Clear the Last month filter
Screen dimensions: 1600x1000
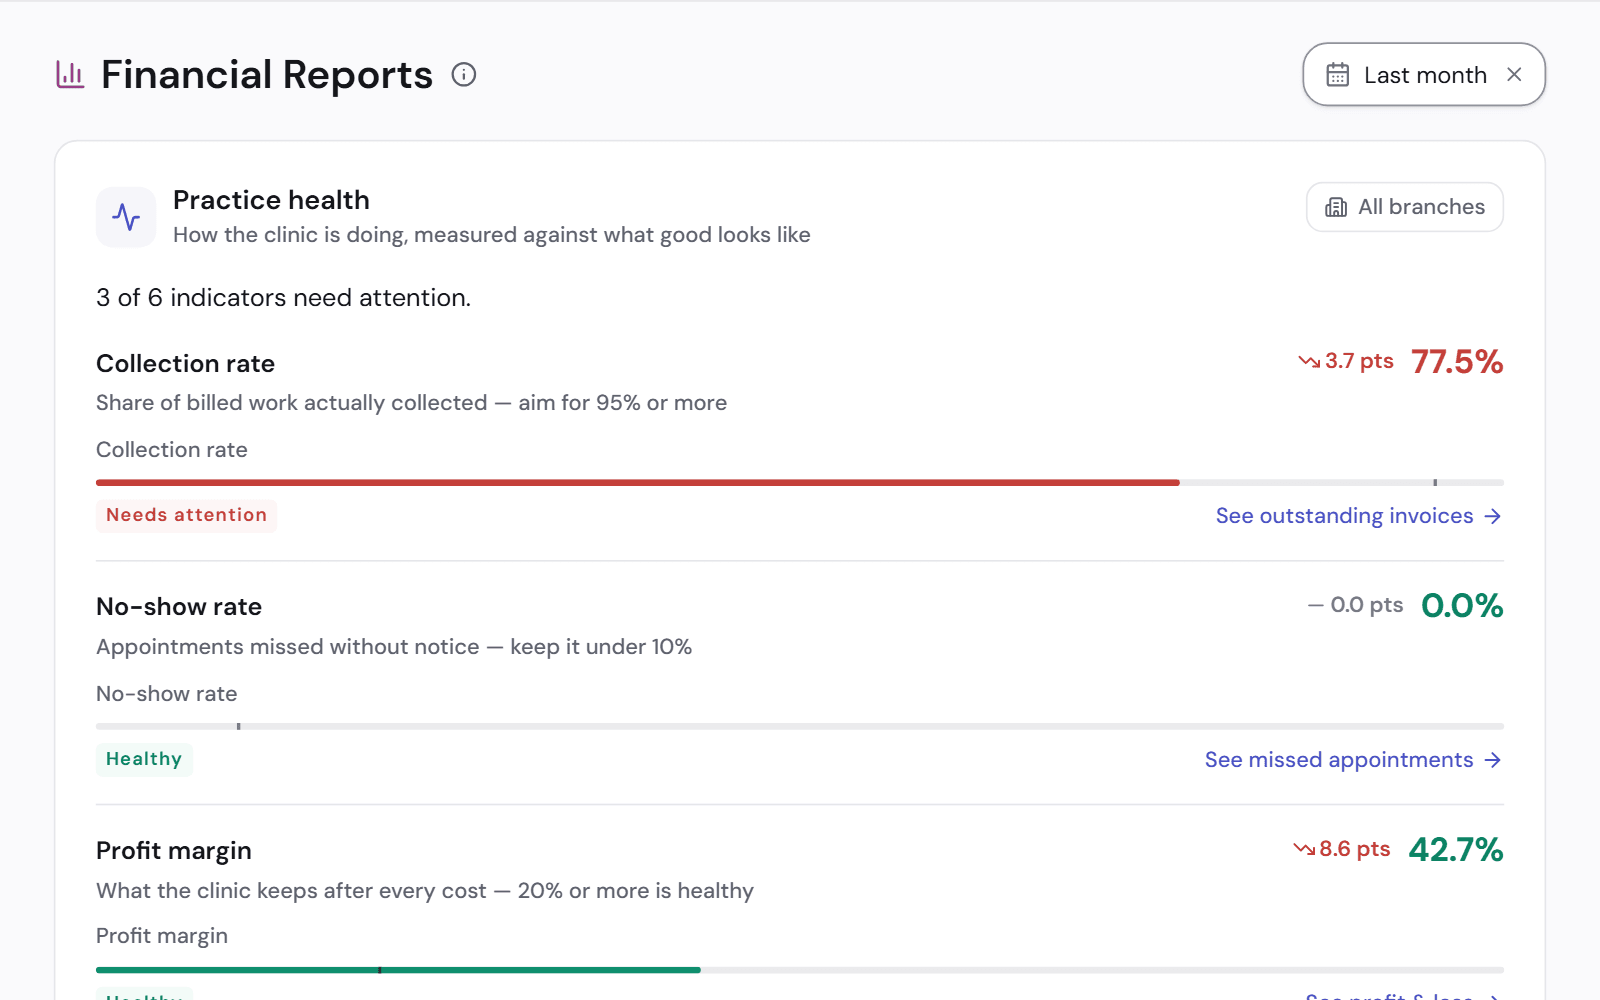pos(1514,75)
